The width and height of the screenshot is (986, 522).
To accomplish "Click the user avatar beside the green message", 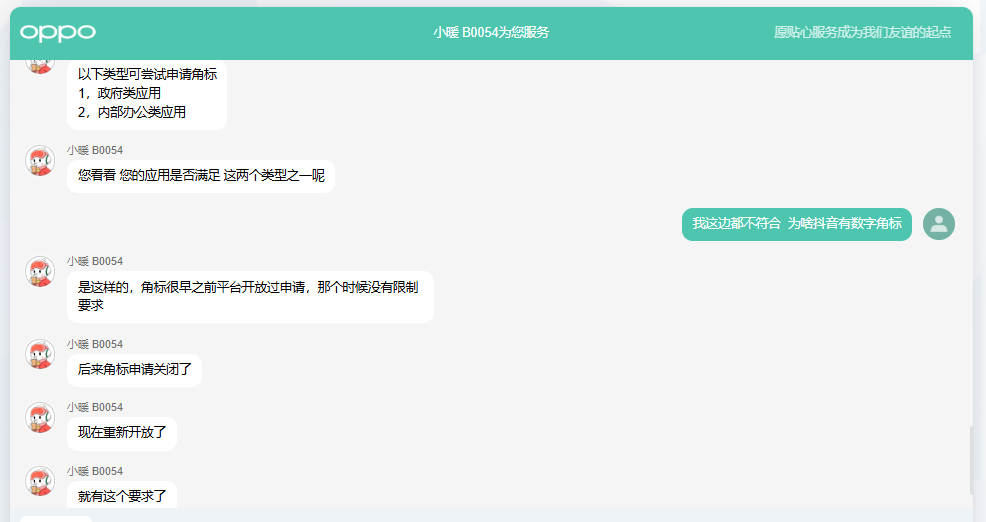I will click(x=938, y=224).
